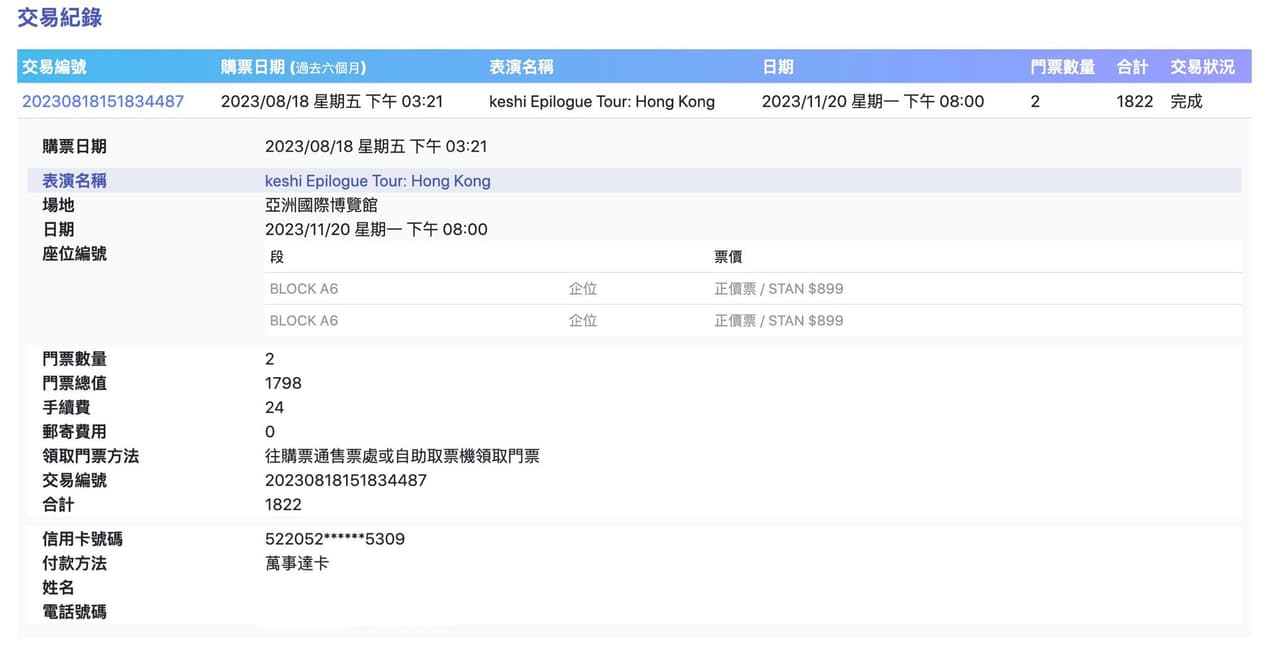Click the 手續費 fee value 24

(x=274, y=407)
